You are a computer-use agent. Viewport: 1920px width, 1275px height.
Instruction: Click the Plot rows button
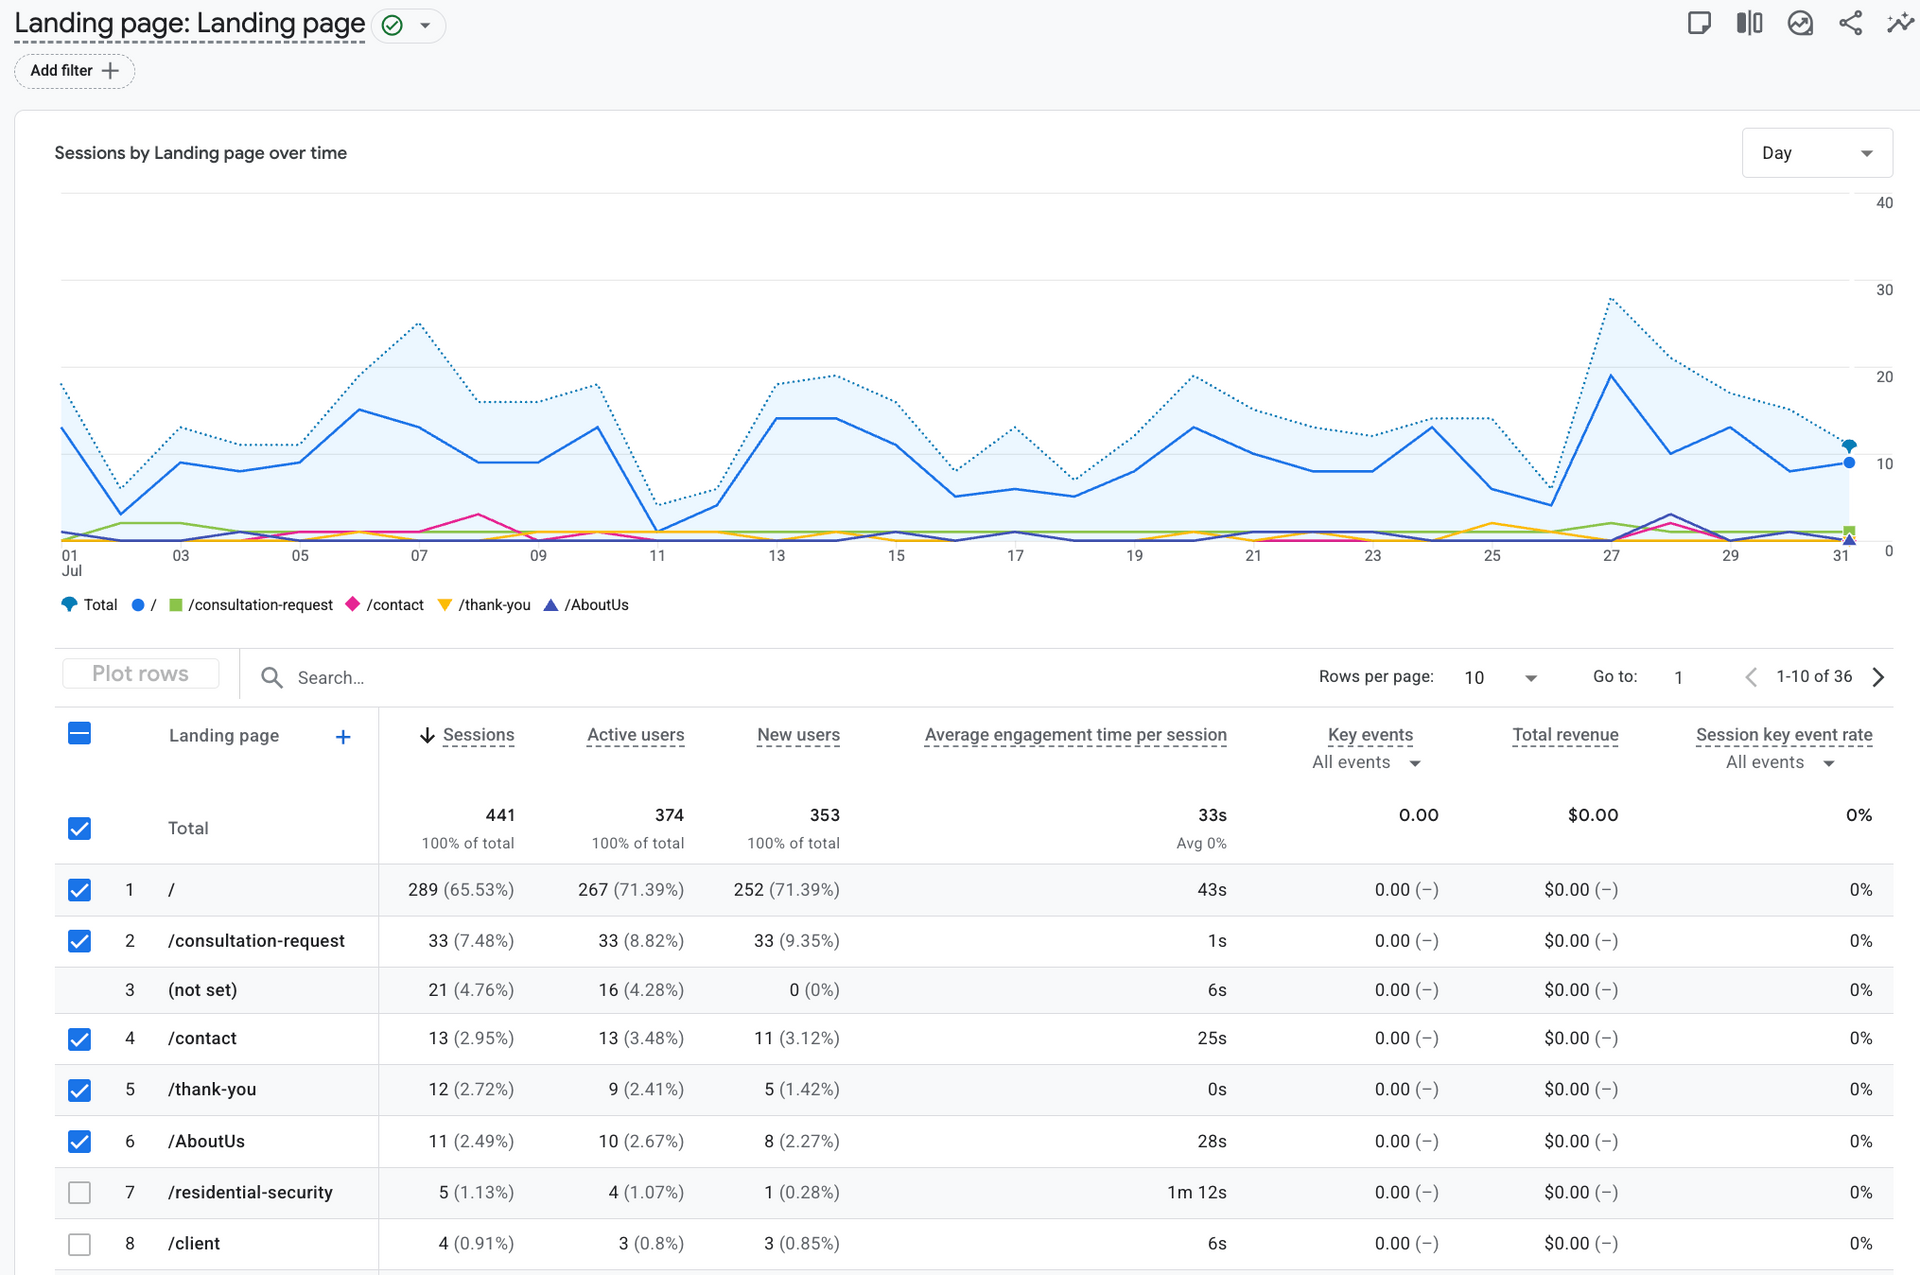pyautogui.click(x=140, y=674)
